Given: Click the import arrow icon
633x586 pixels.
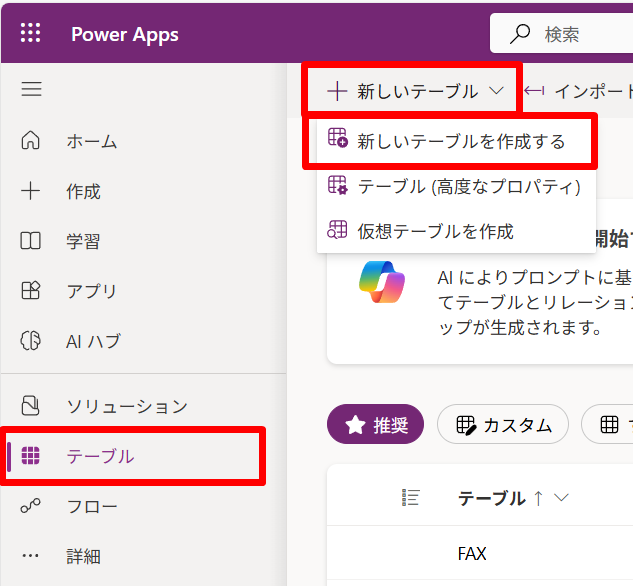Looking at the screenshot, I should coord(534,91).
